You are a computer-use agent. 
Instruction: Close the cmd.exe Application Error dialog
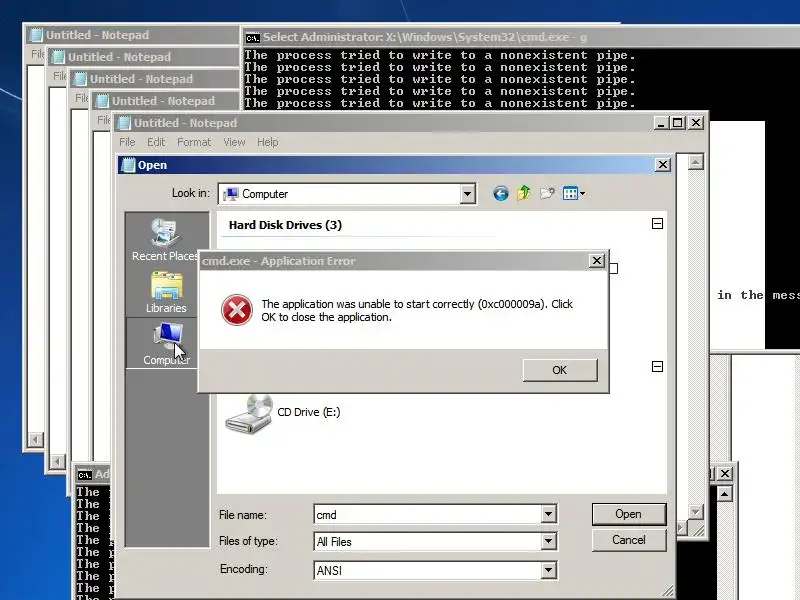point(596,261)
